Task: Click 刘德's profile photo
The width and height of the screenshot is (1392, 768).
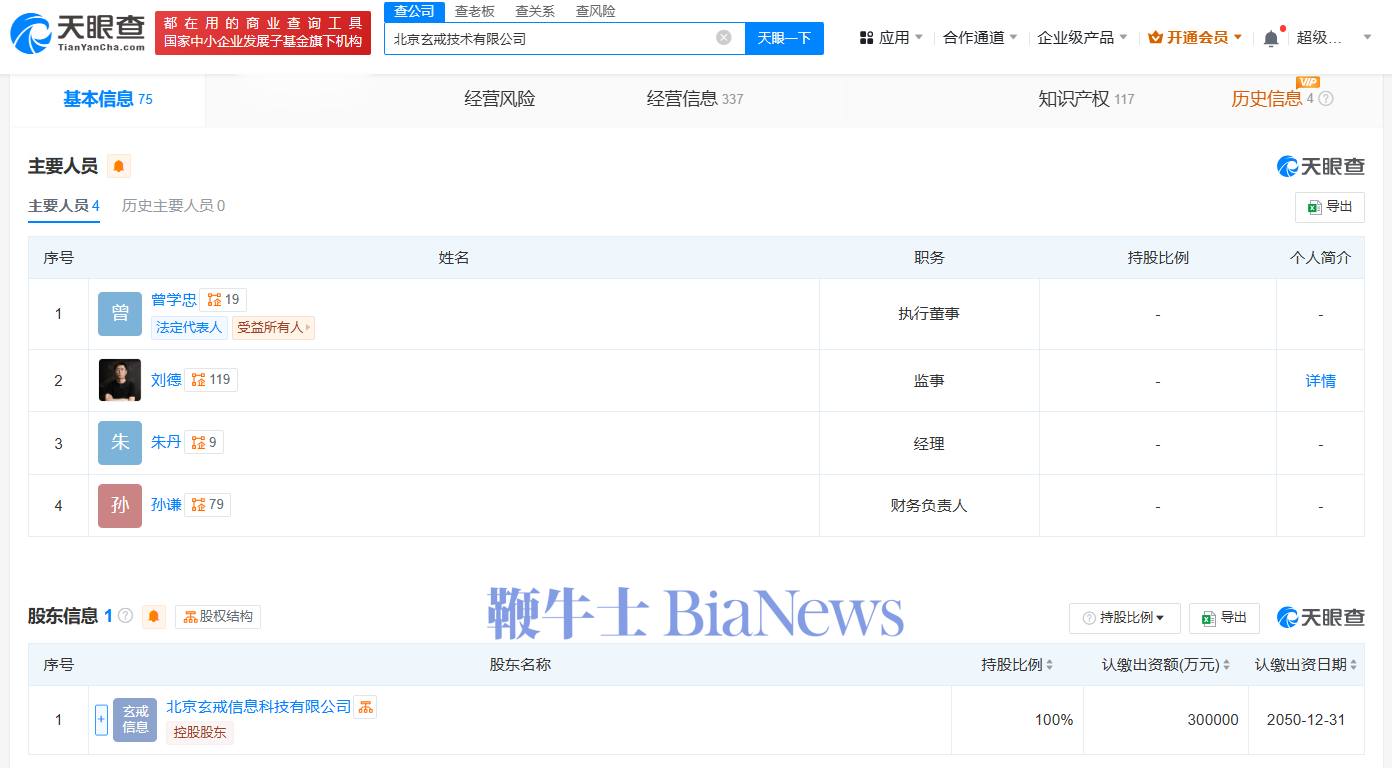Action: point(120,380)
